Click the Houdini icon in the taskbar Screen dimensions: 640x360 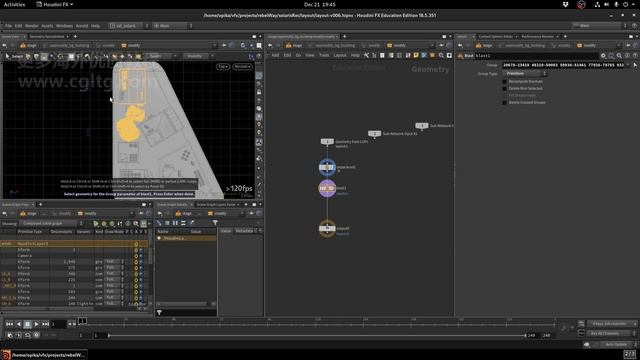tap(6, 355)
